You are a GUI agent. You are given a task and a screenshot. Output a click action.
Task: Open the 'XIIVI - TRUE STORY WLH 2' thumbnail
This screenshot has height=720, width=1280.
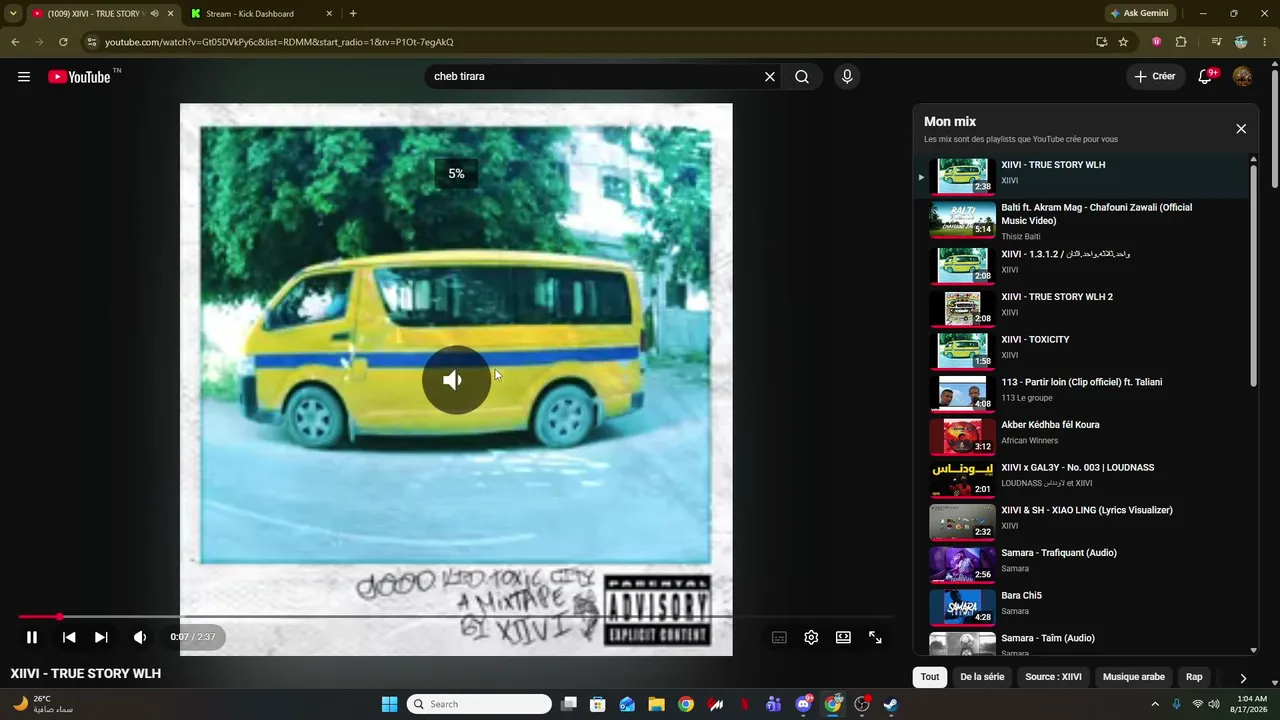tap(962, 307)
